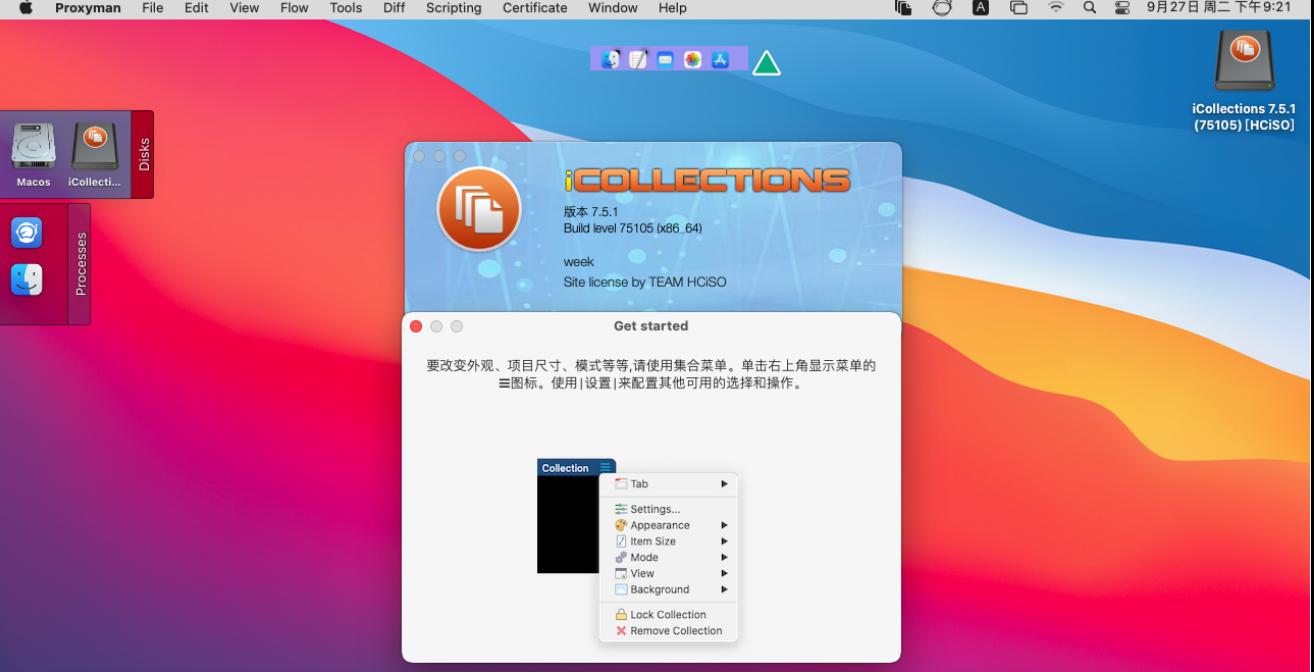Image resolution: width=1314 pixels, height=672 pixels.
Task: Open the Wi-Fi status menu
Action: (1056, 8)
